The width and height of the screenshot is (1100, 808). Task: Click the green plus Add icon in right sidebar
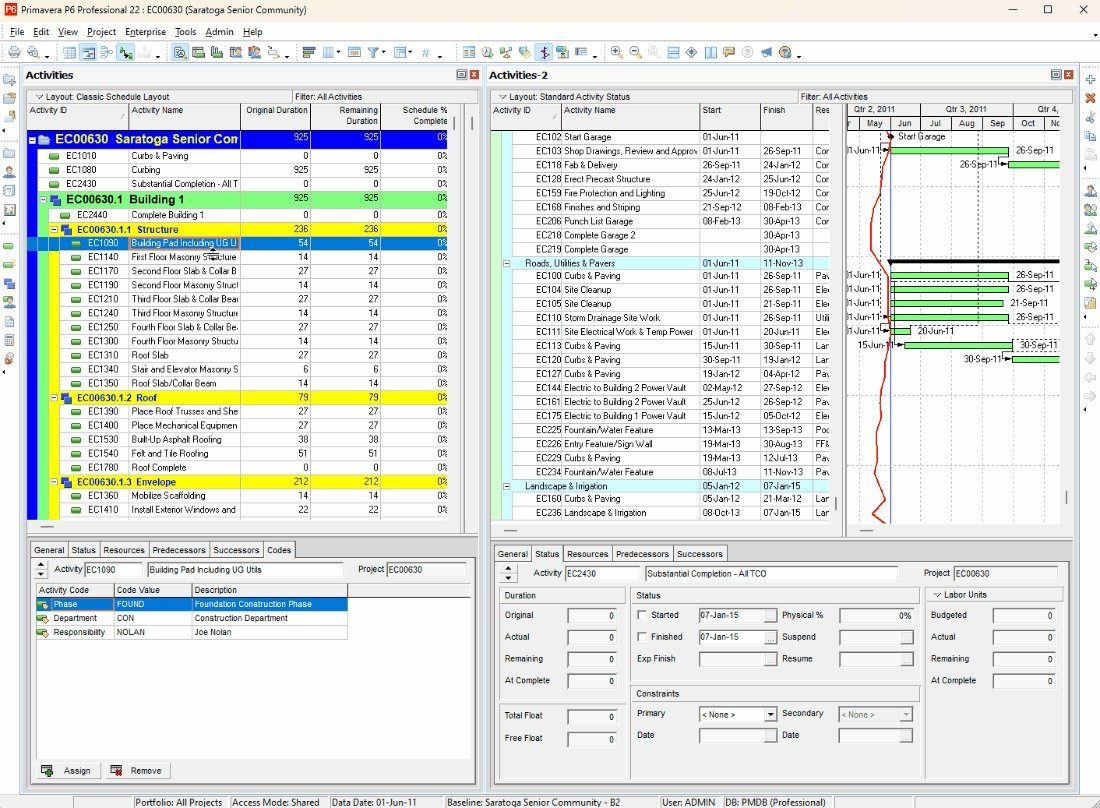[x=1090, y=79]
